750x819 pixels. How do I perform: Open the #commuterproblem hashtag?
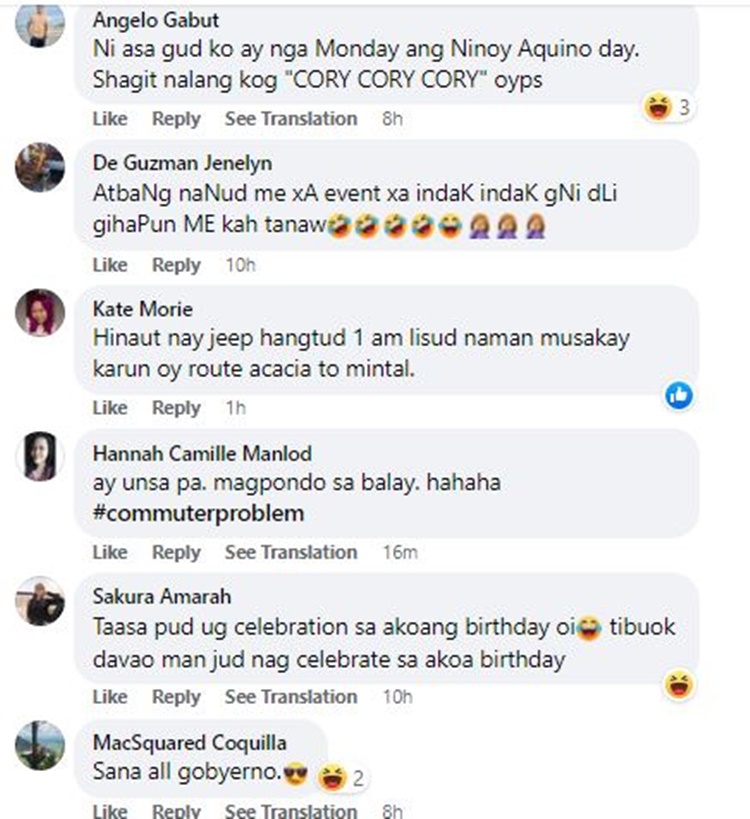point(198,514)
